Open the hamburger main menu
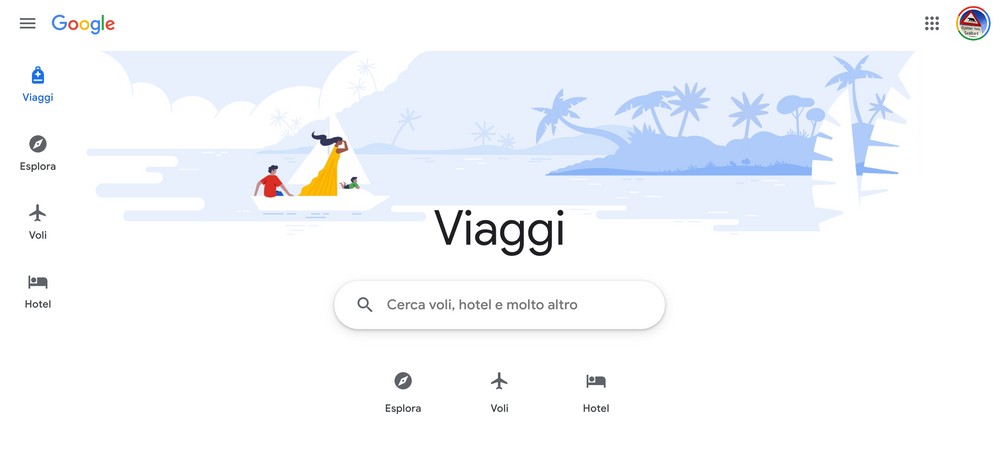Screen dimensions: 1000x450 27,24
